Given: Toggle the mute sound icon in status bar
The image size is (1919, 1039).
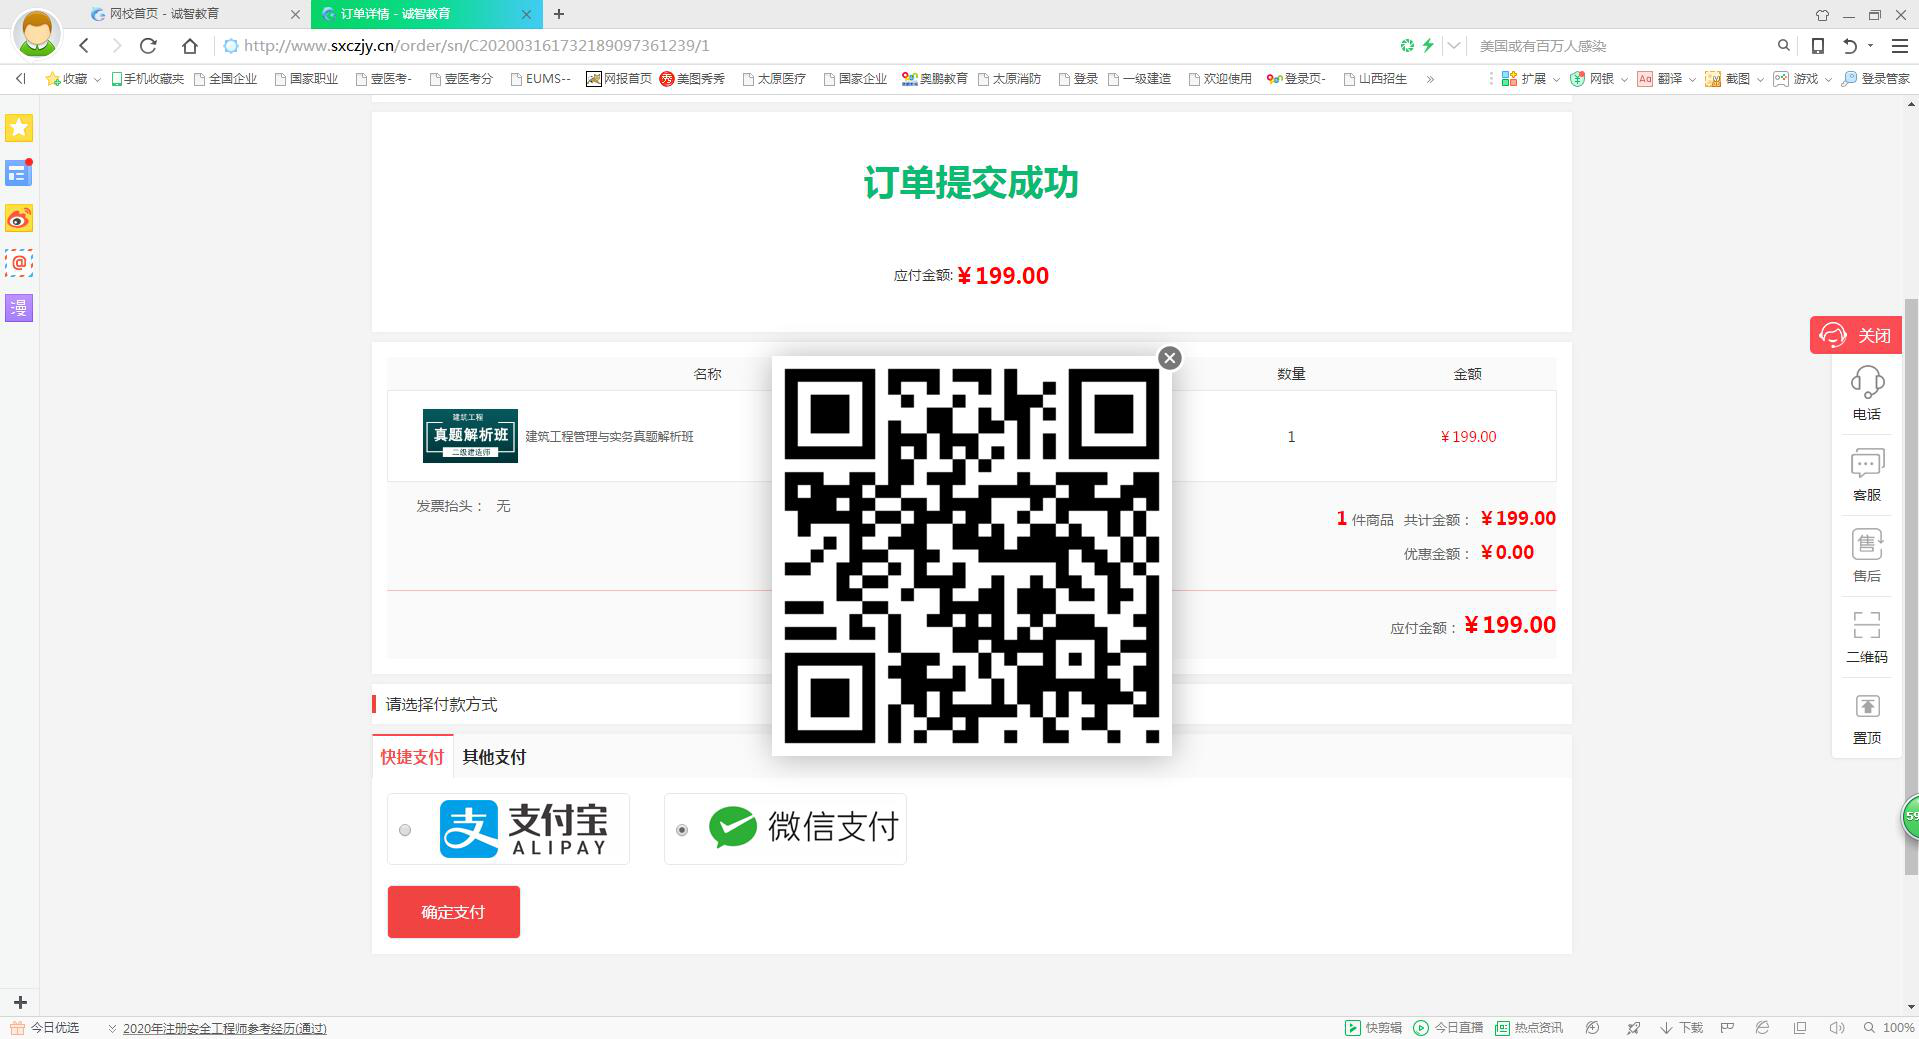Looking at the screenshot, I should pos(1837,1027).
